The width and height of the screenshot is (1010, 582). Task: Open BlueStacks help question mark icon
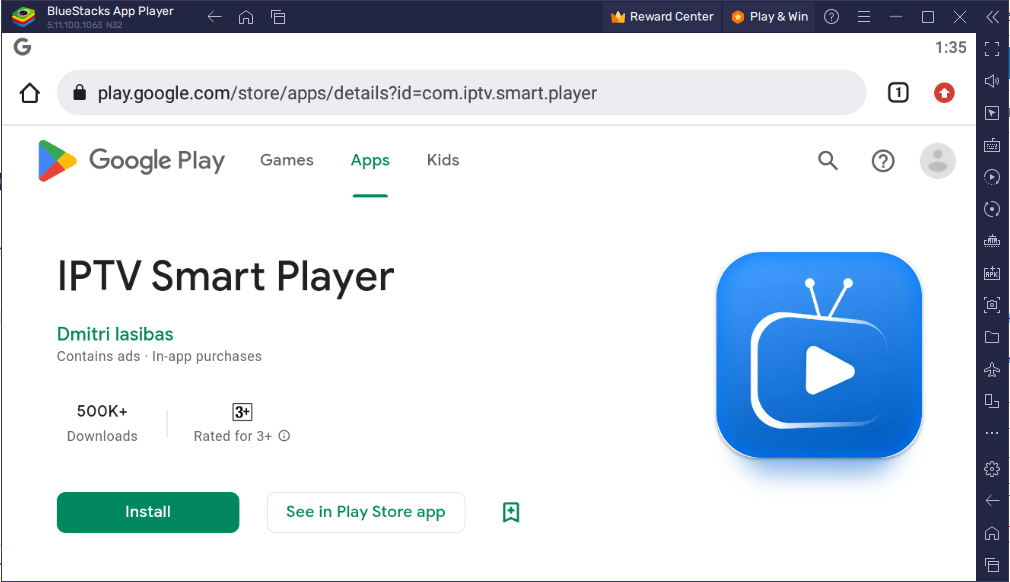(x=832, y=17)
